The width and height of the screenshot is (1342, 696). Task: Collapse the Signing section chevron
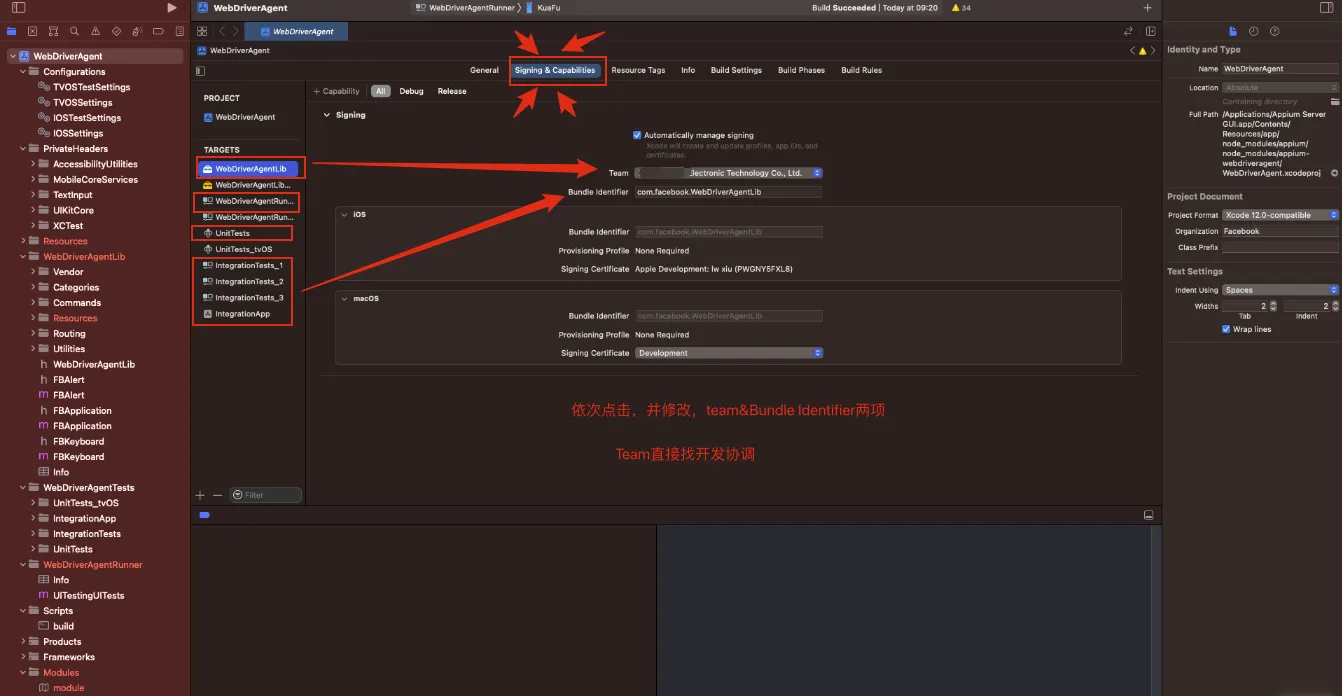pos(326,115)
